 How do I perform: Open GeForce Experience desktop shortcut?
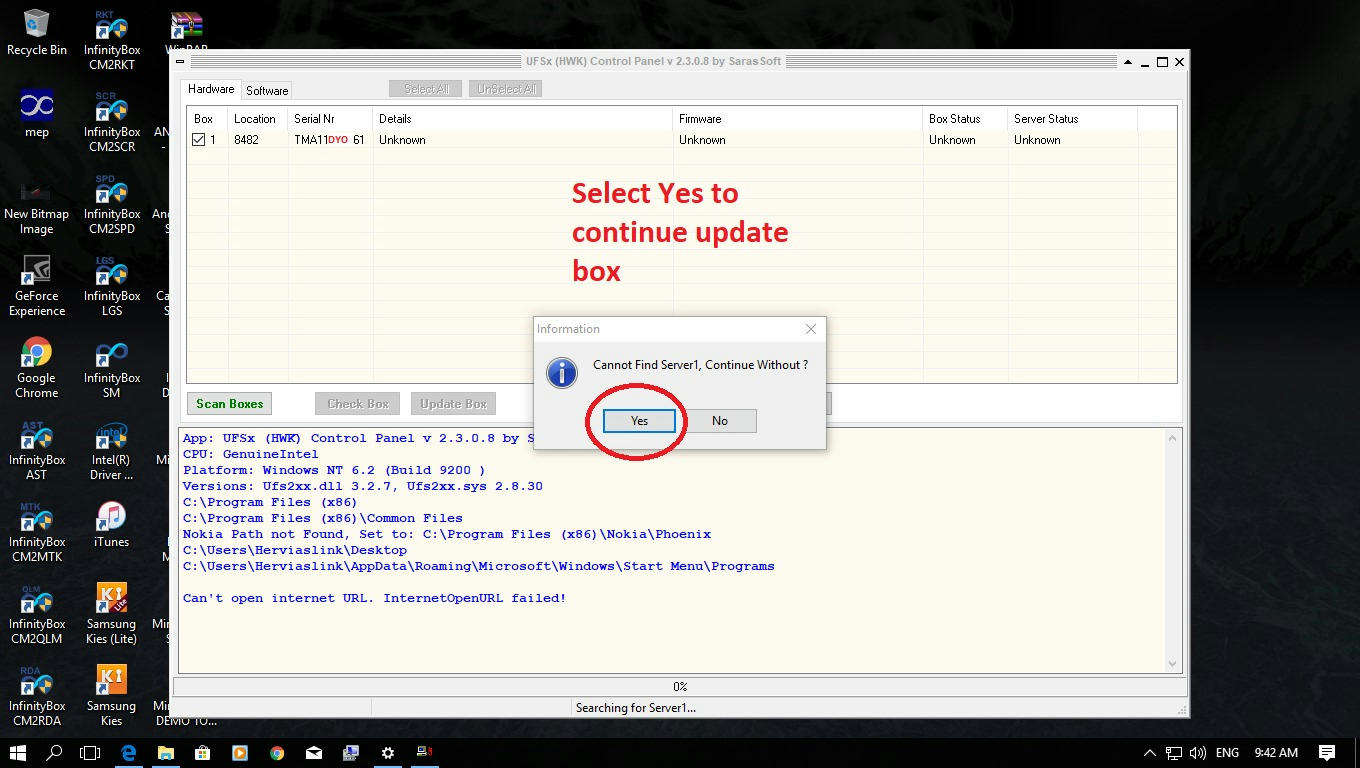(x=37, y=286)
